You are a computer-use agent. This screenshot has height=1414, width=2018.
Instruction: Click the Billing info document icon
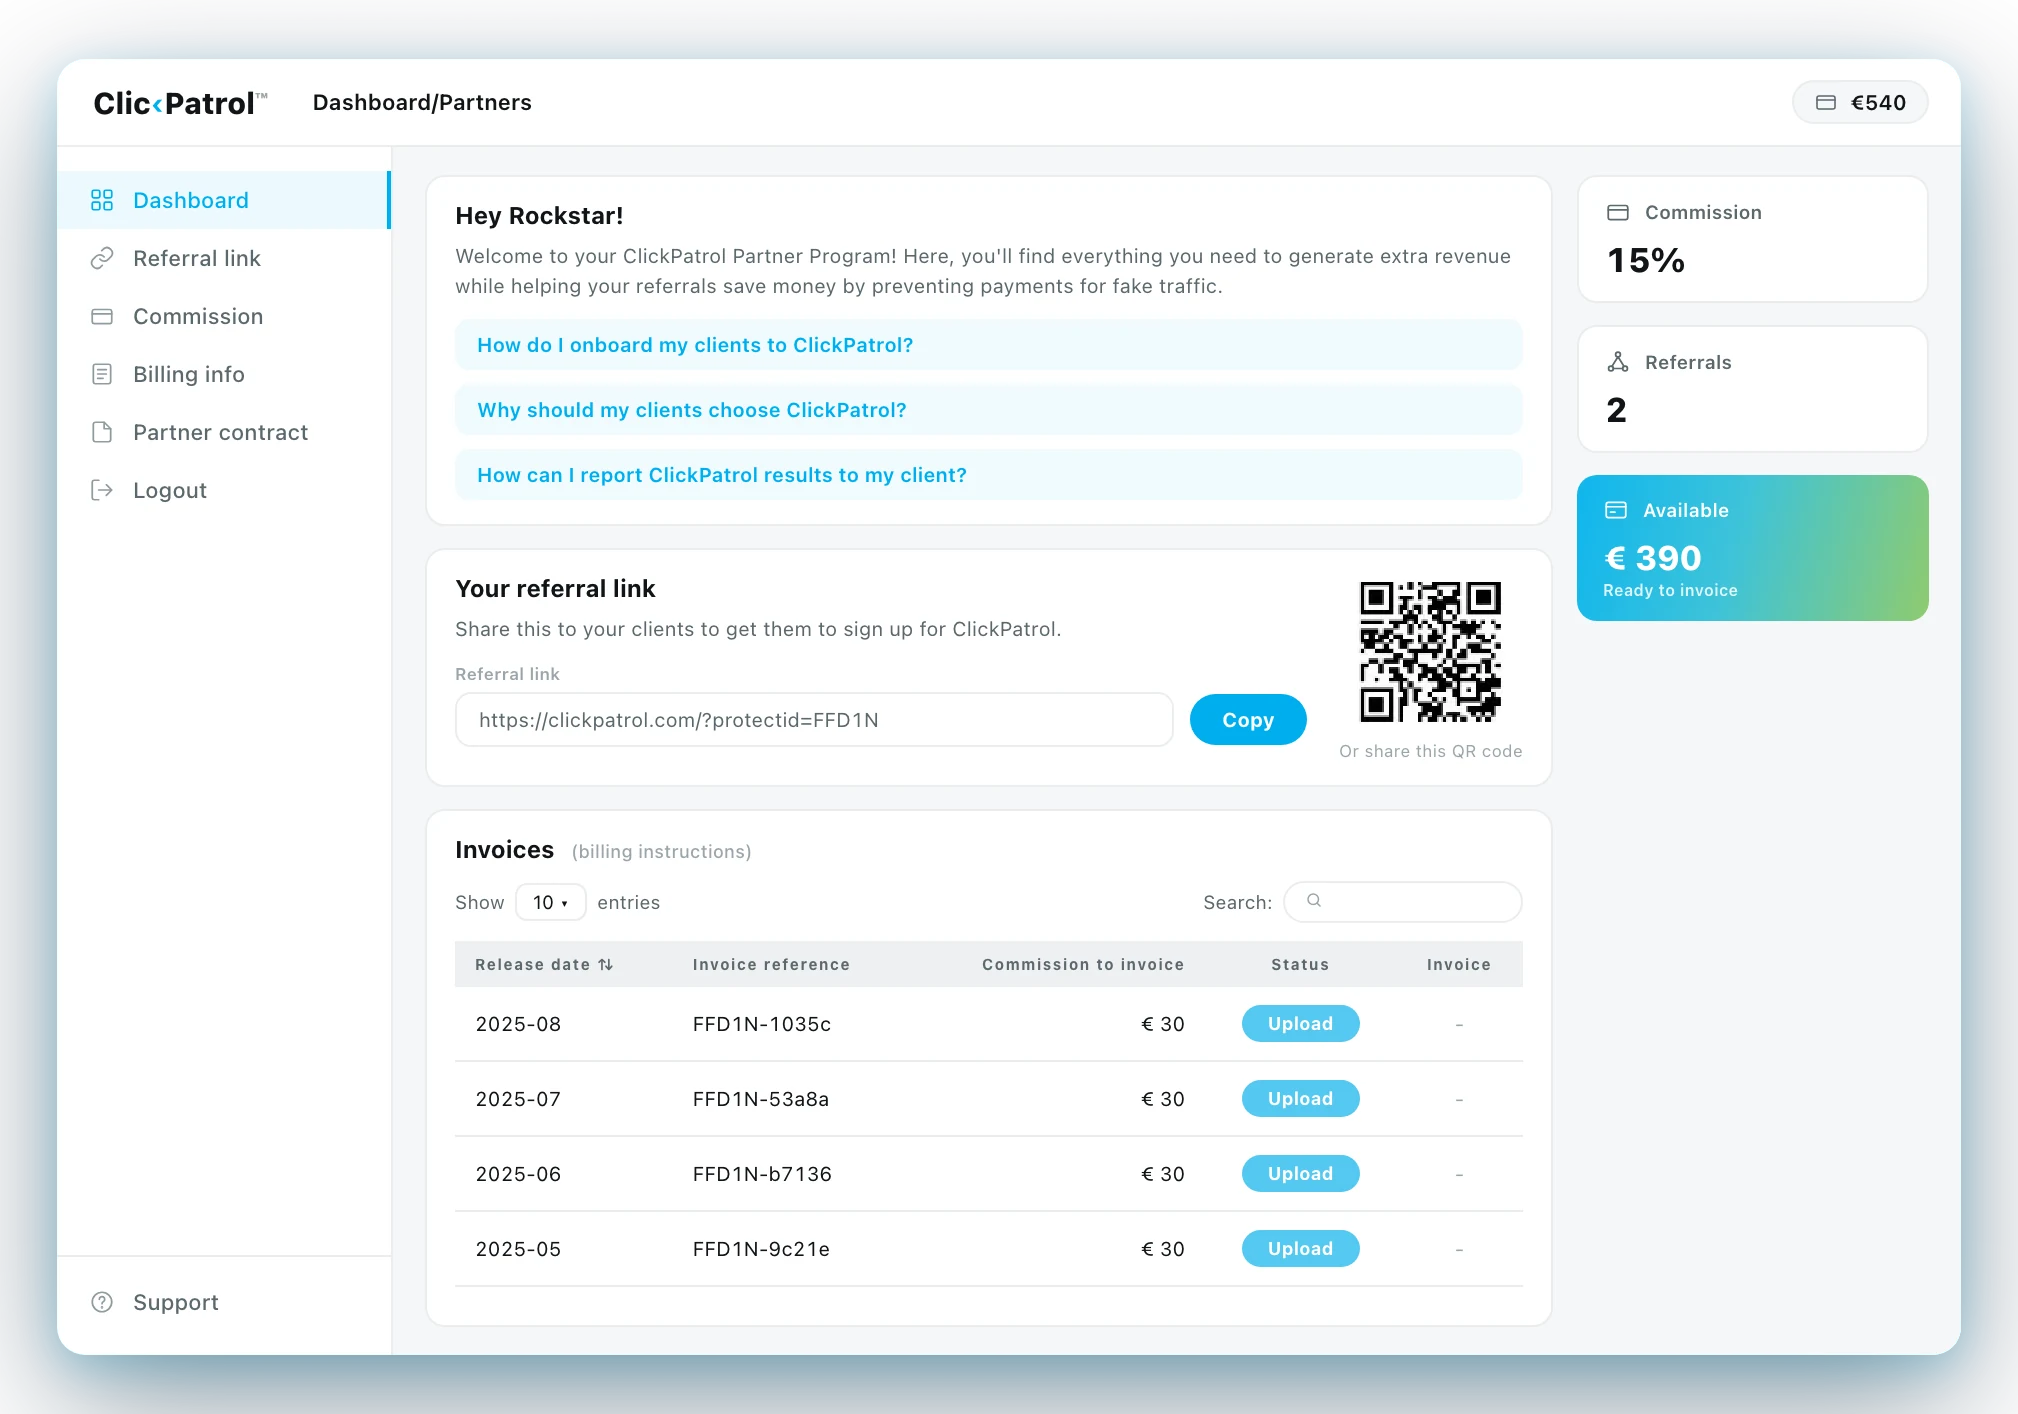102,374
